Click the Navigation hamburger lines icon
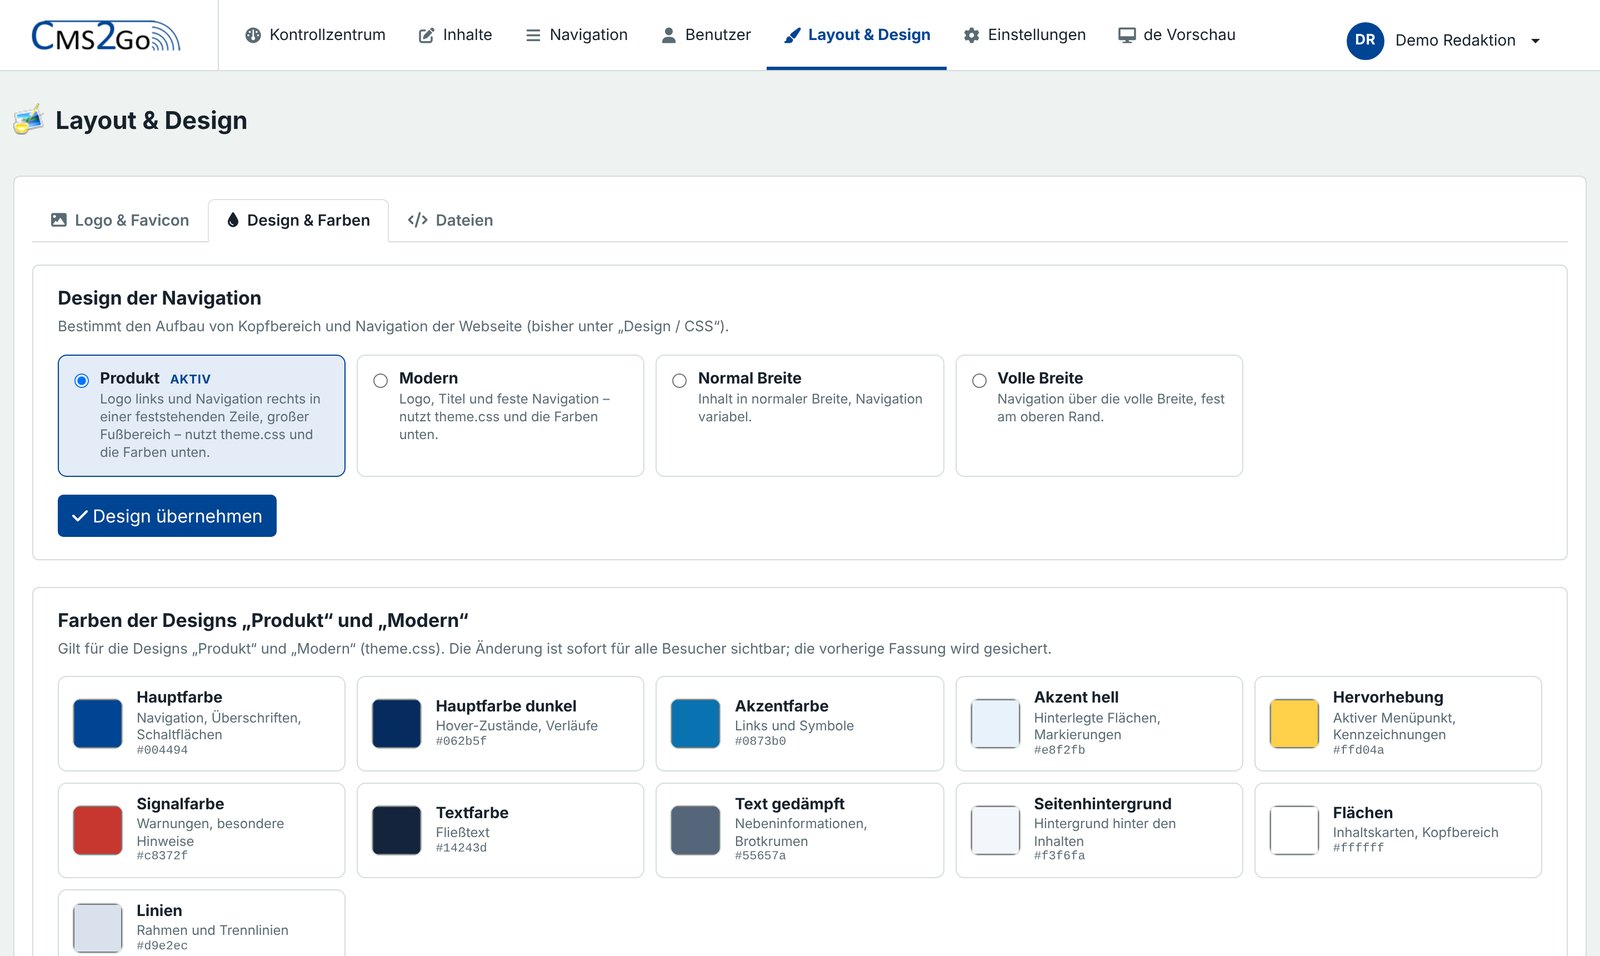The width and height of the screenshot is (1600, 956). [x=533, y=35]
